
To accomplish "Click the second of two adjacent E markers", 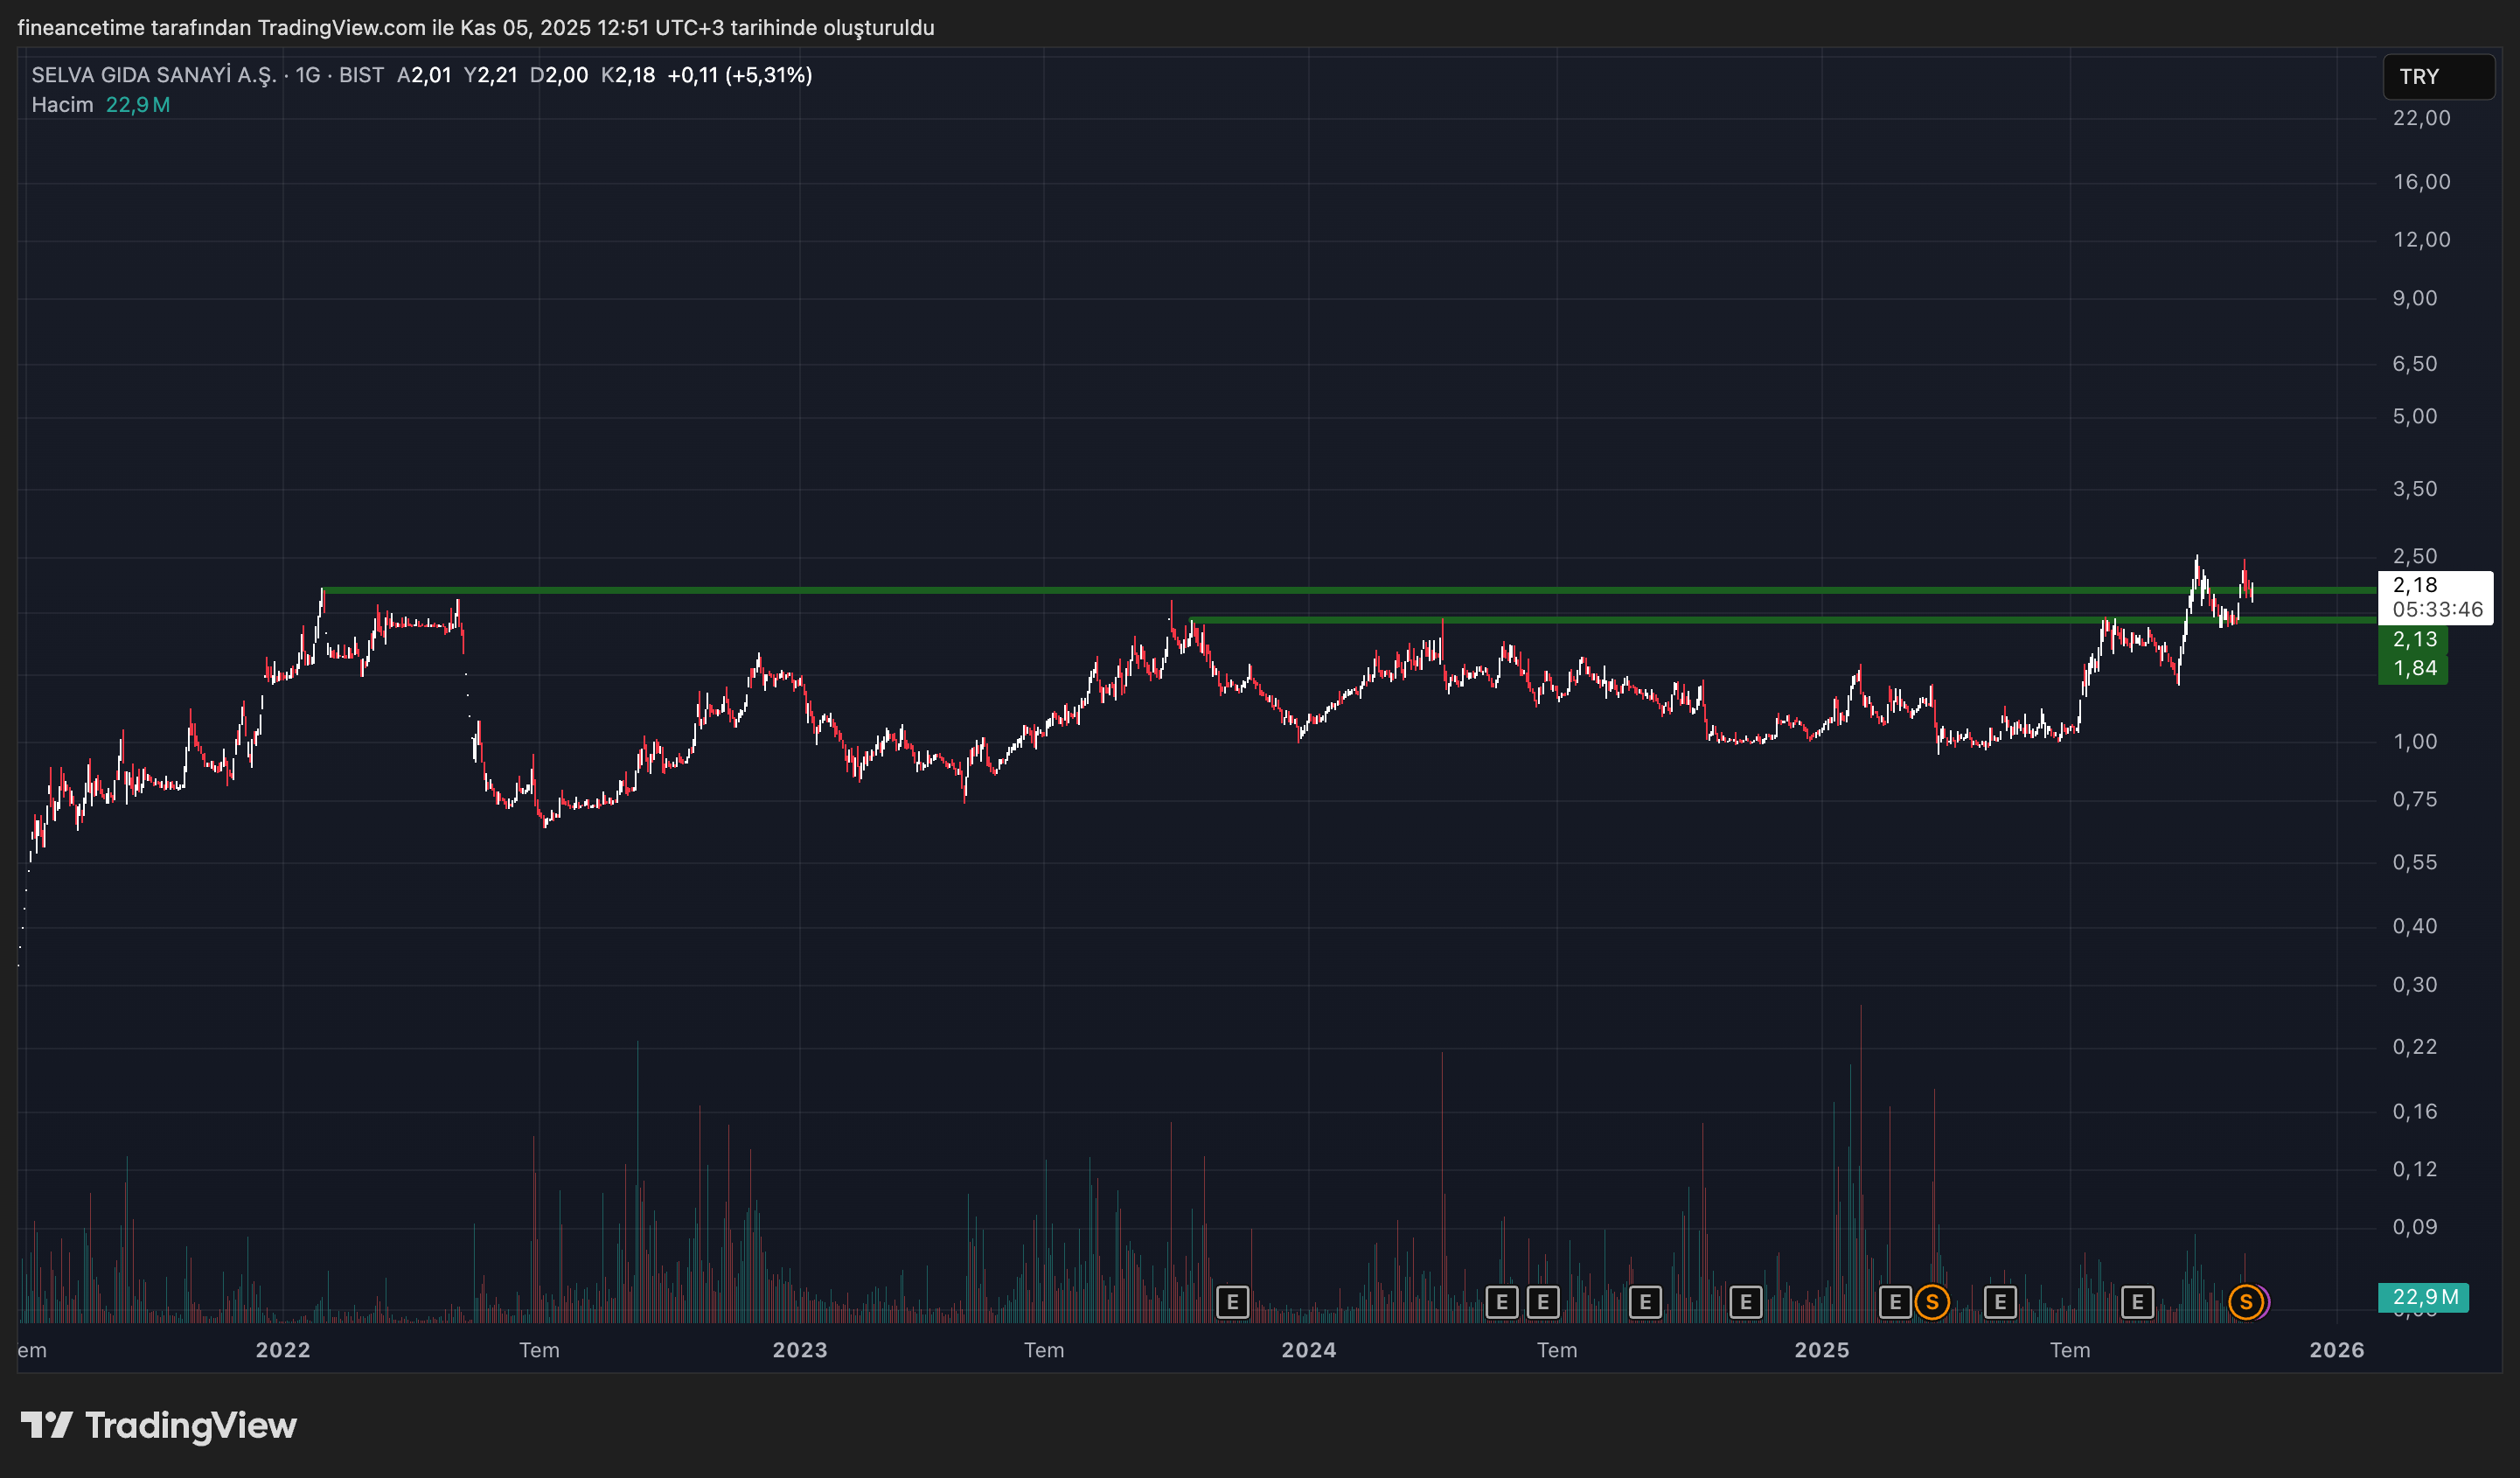I will [x=1543, y=1302].
